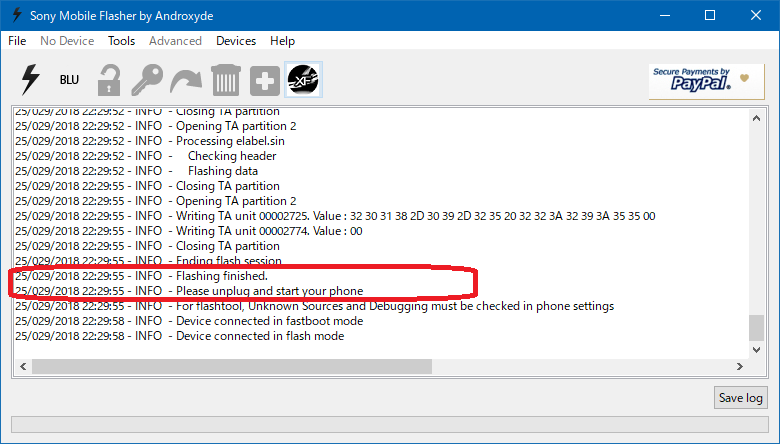Click 'Processing elabel.sin' log line

[x=150, y=141]
